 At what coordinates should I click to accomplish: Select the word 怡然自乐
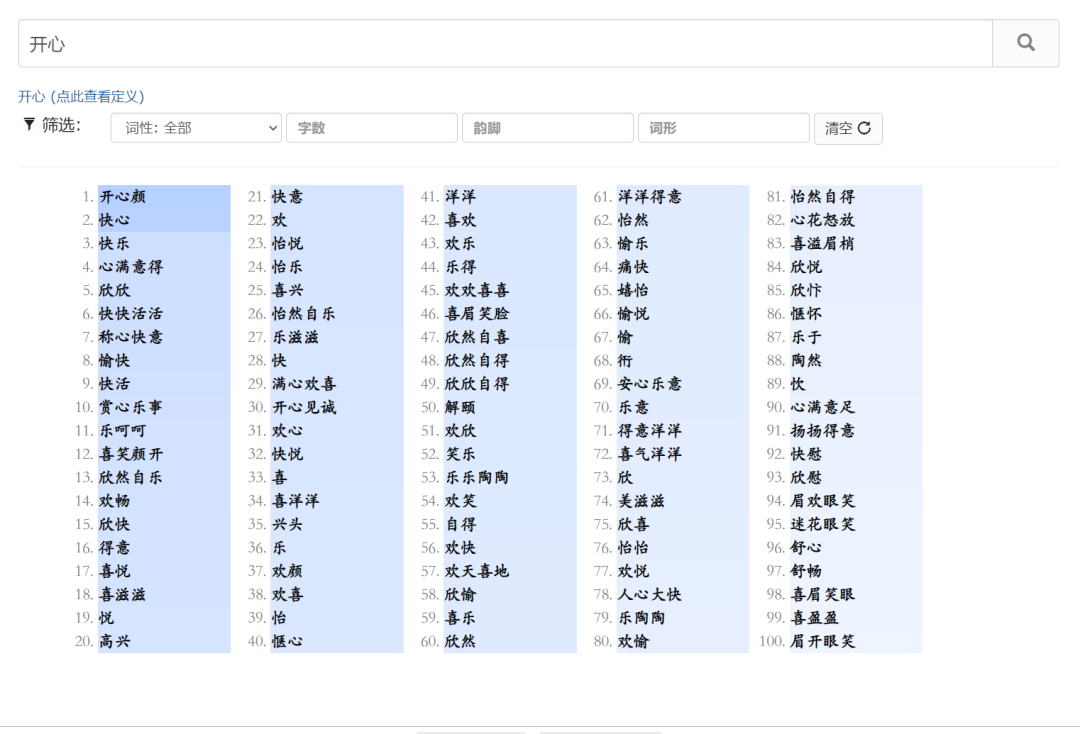point(304,314)
